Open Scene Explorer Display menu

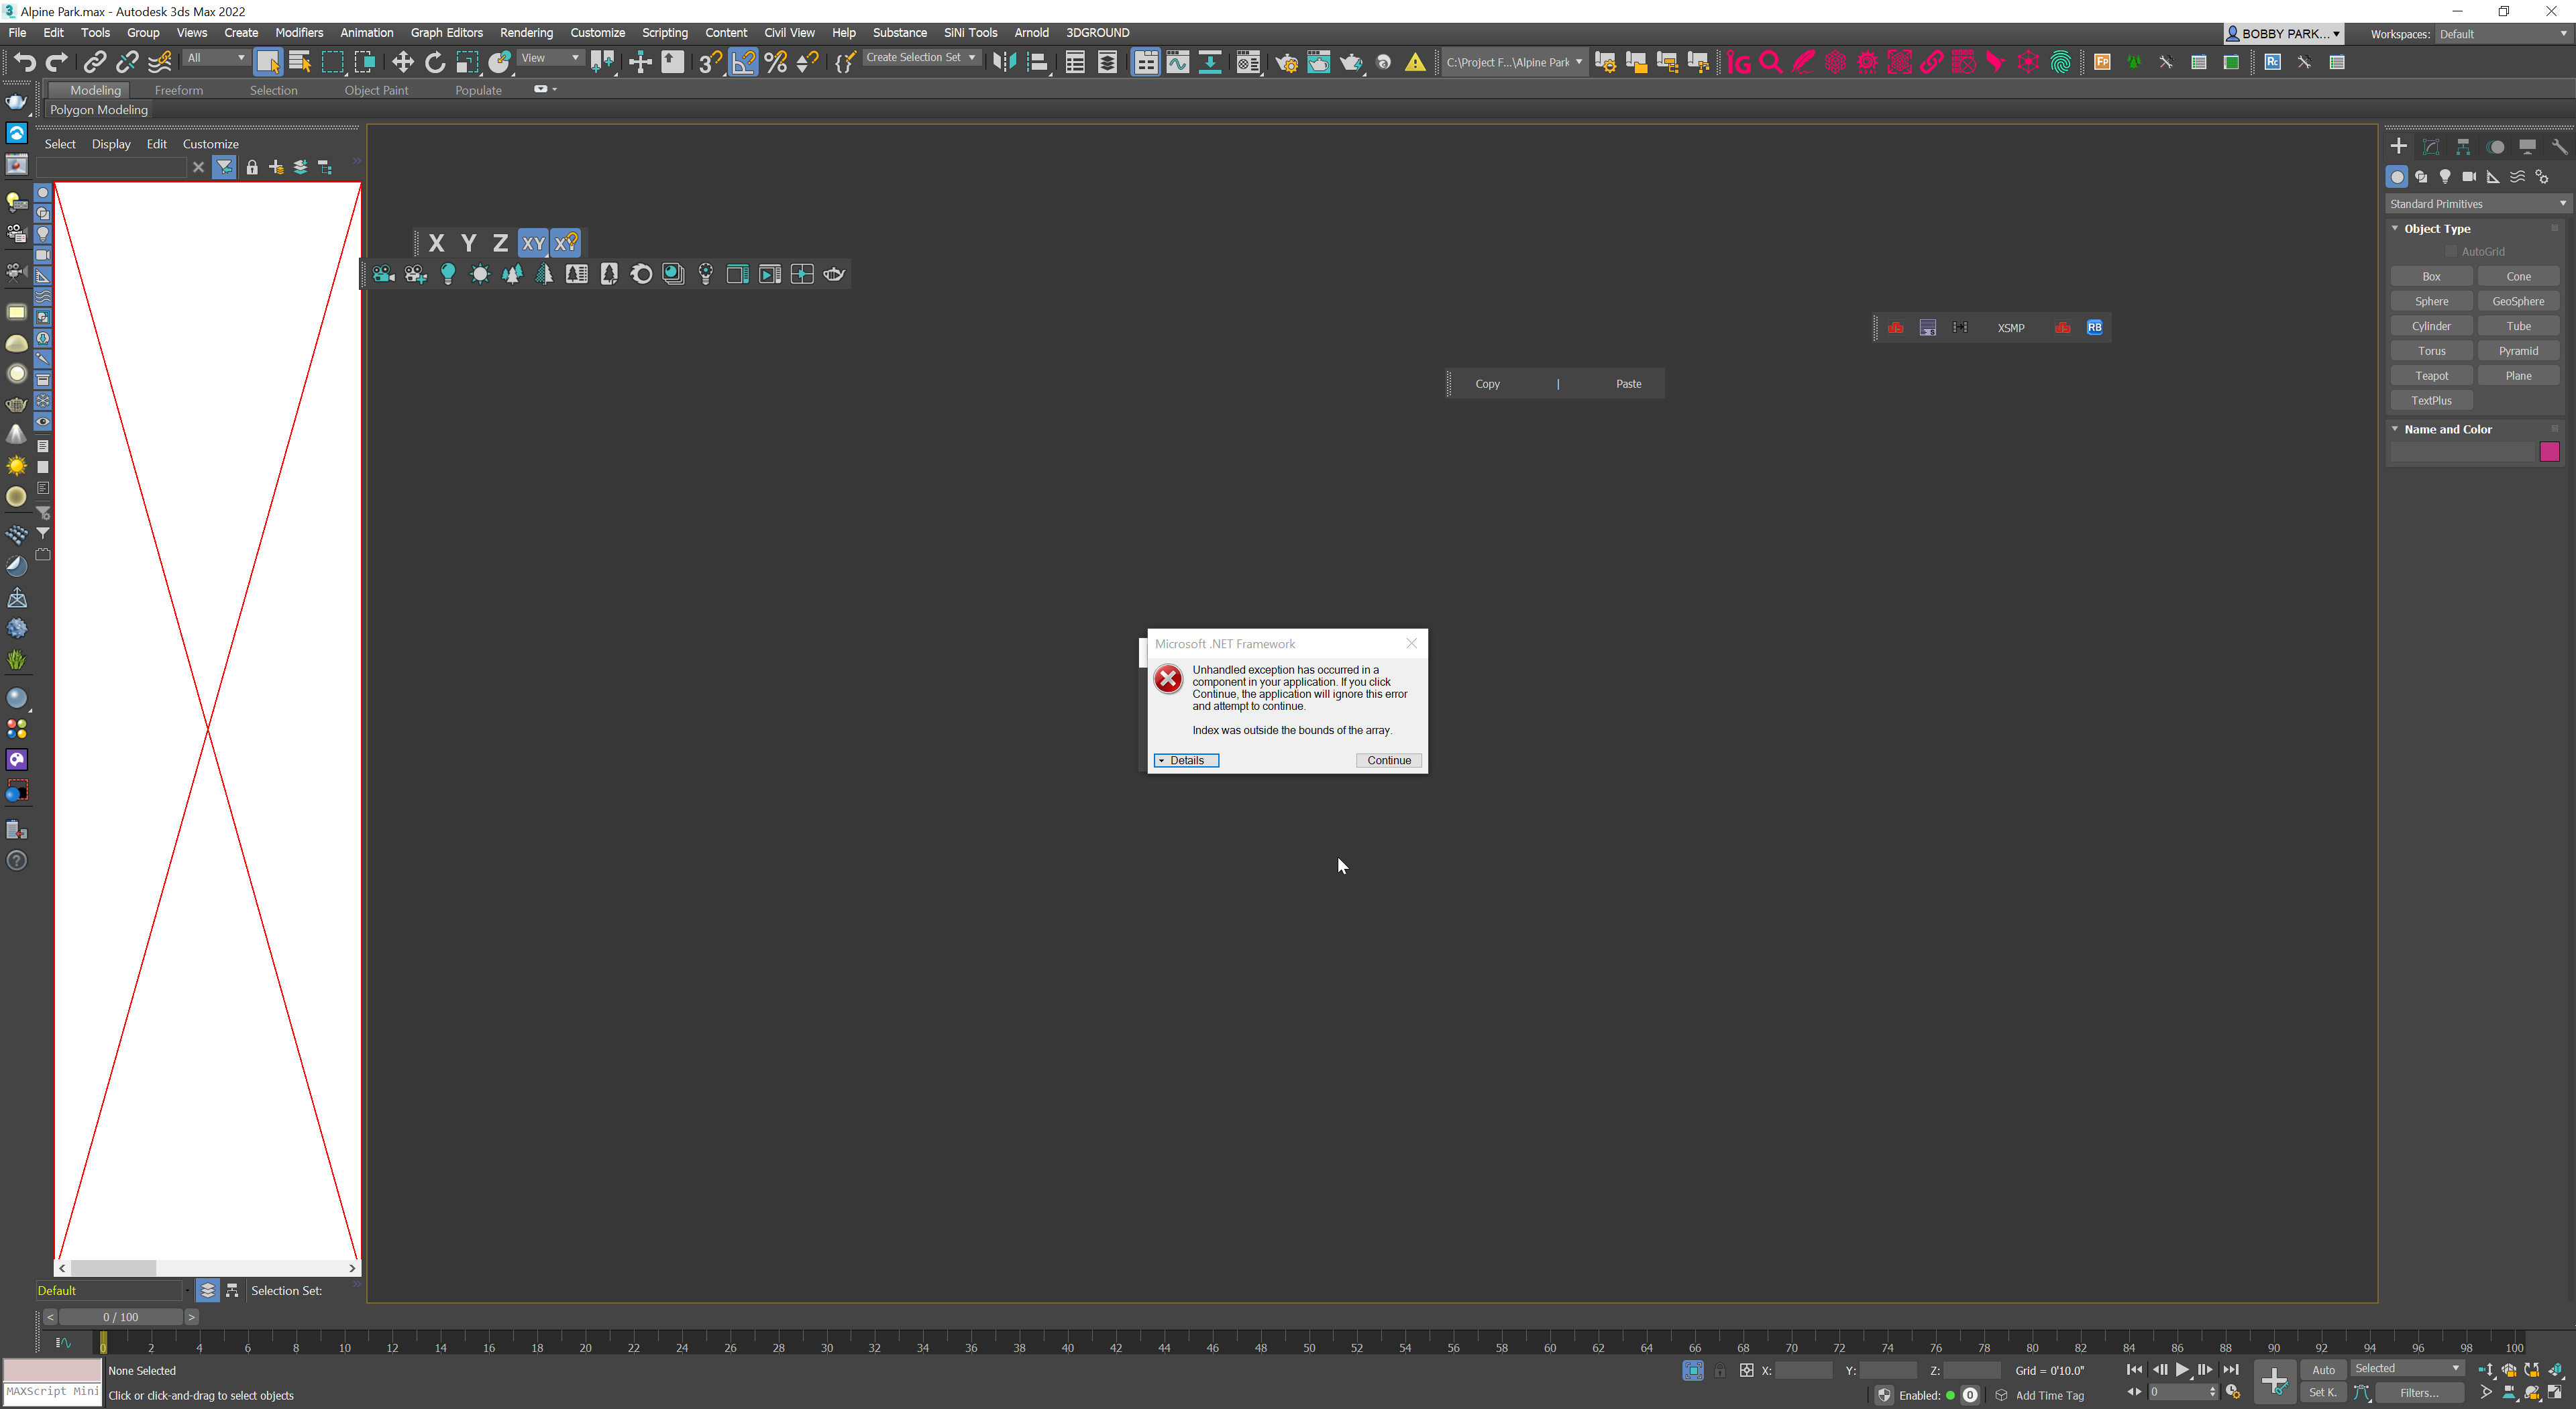[x=111, y=144]
